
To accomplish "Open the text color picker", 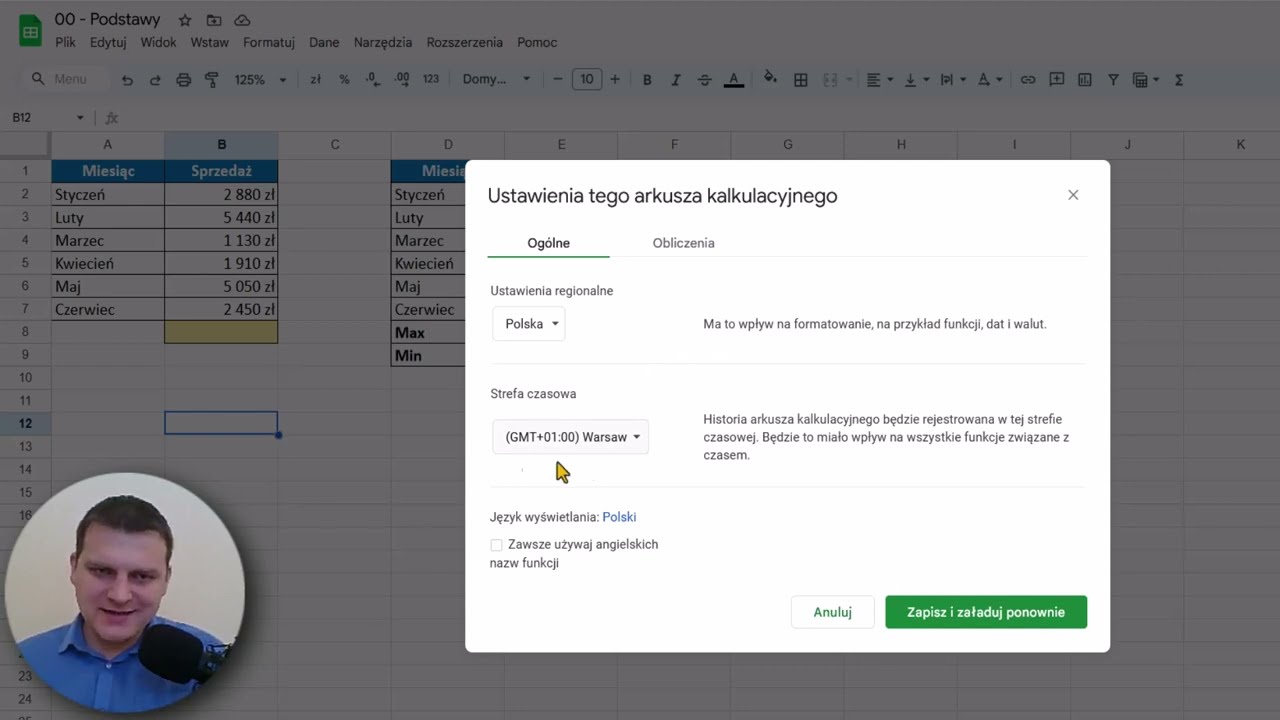I will (x=733, y=80).
